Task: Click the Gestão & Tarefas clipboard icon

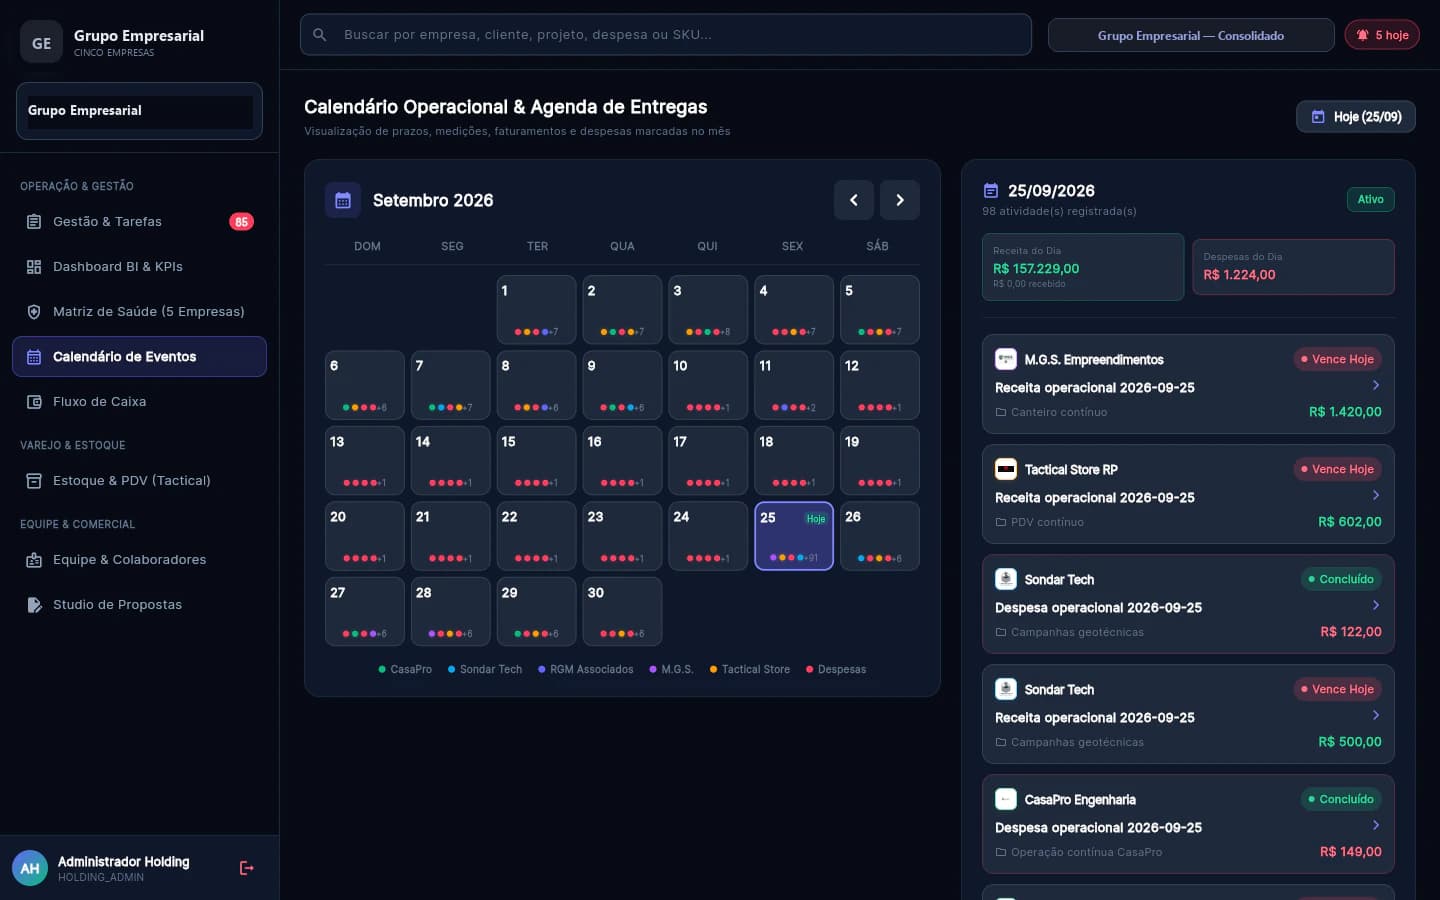Action: (x=34, y=222)
